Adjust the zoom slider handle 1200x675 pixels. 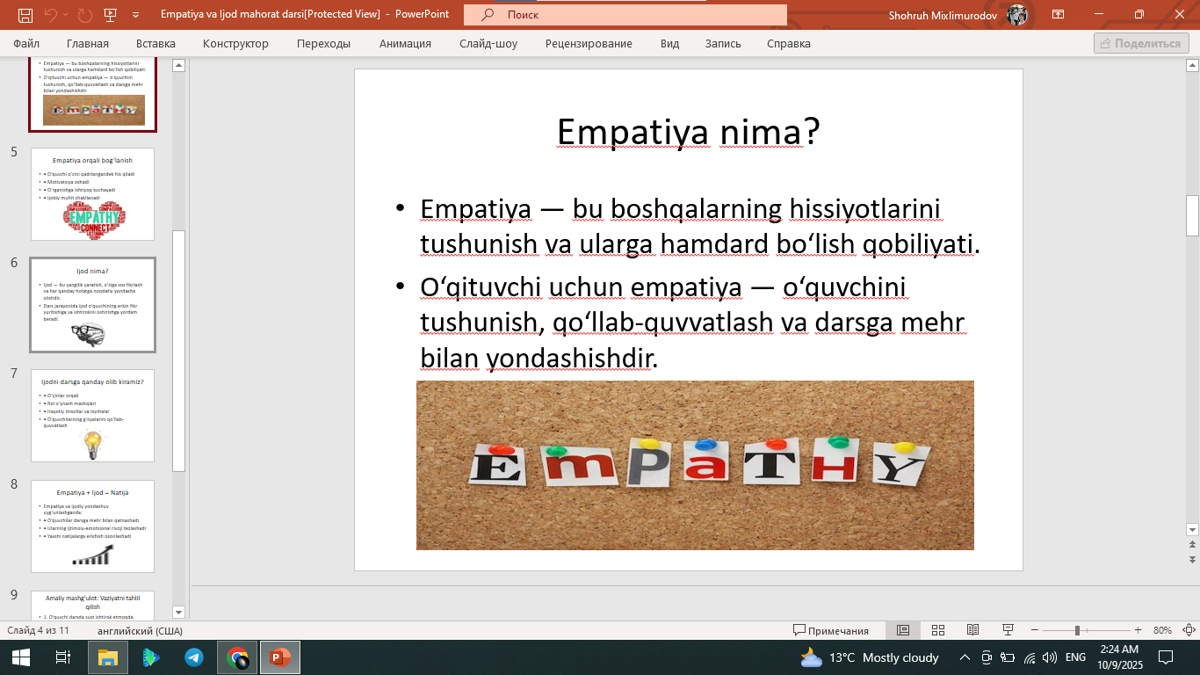tap(1077, 630)
